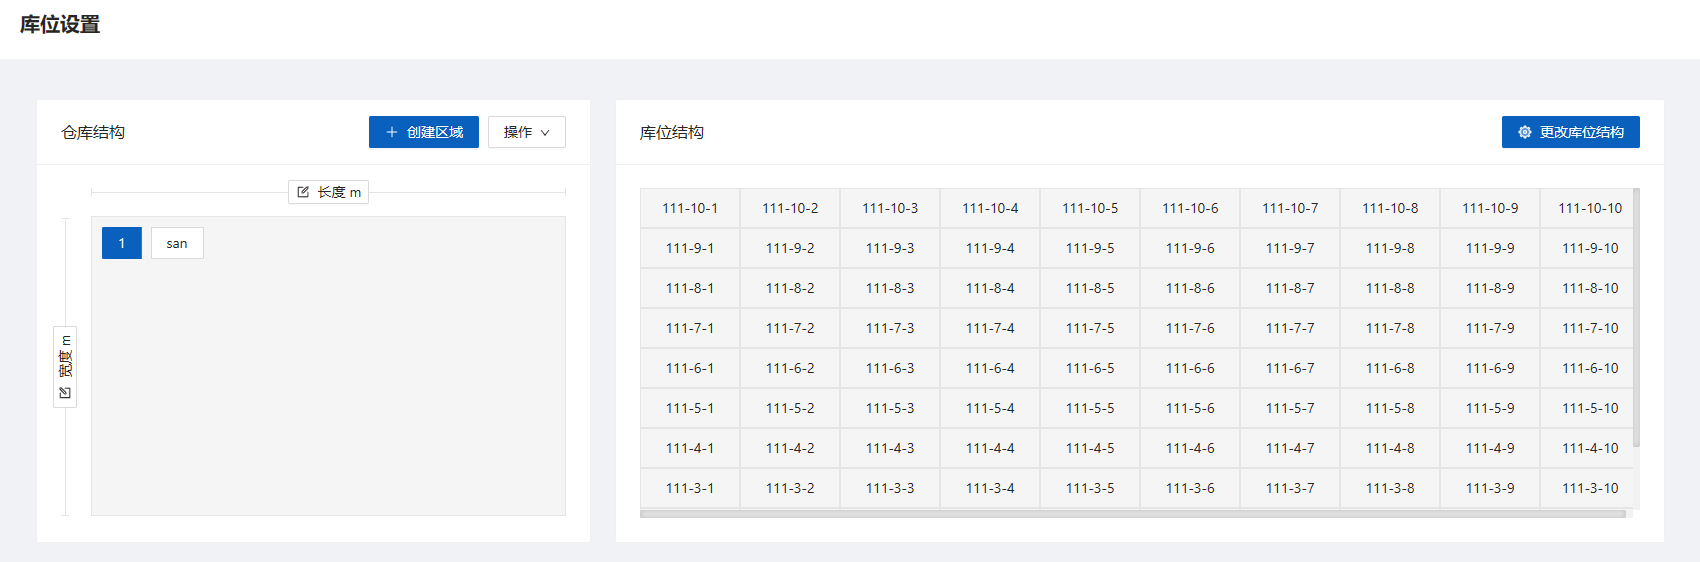Screen dimensions: 1700x562
Task: Click the chevron arrow on 操作
Action: pos(545,132)
